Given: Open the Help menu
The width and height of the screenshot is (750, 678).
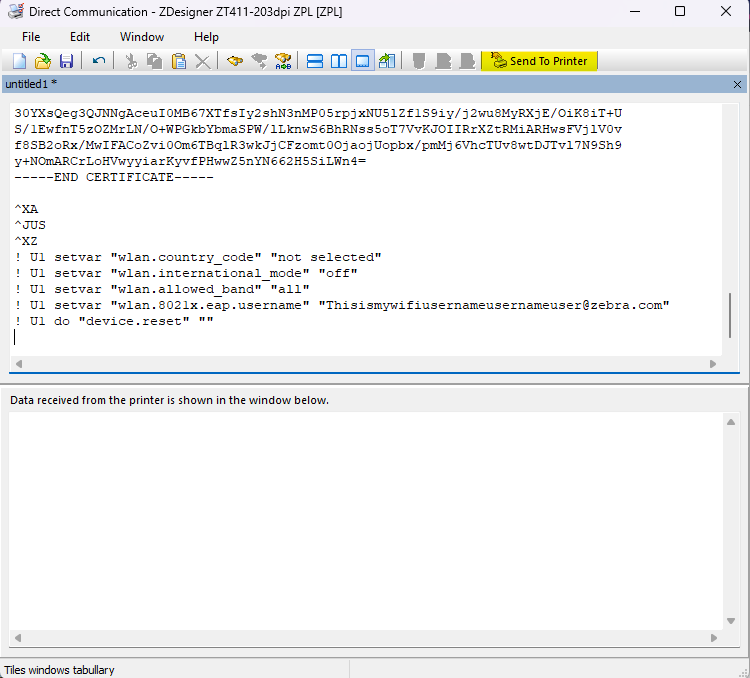Looking at the screenshot, I should point(206,37).
